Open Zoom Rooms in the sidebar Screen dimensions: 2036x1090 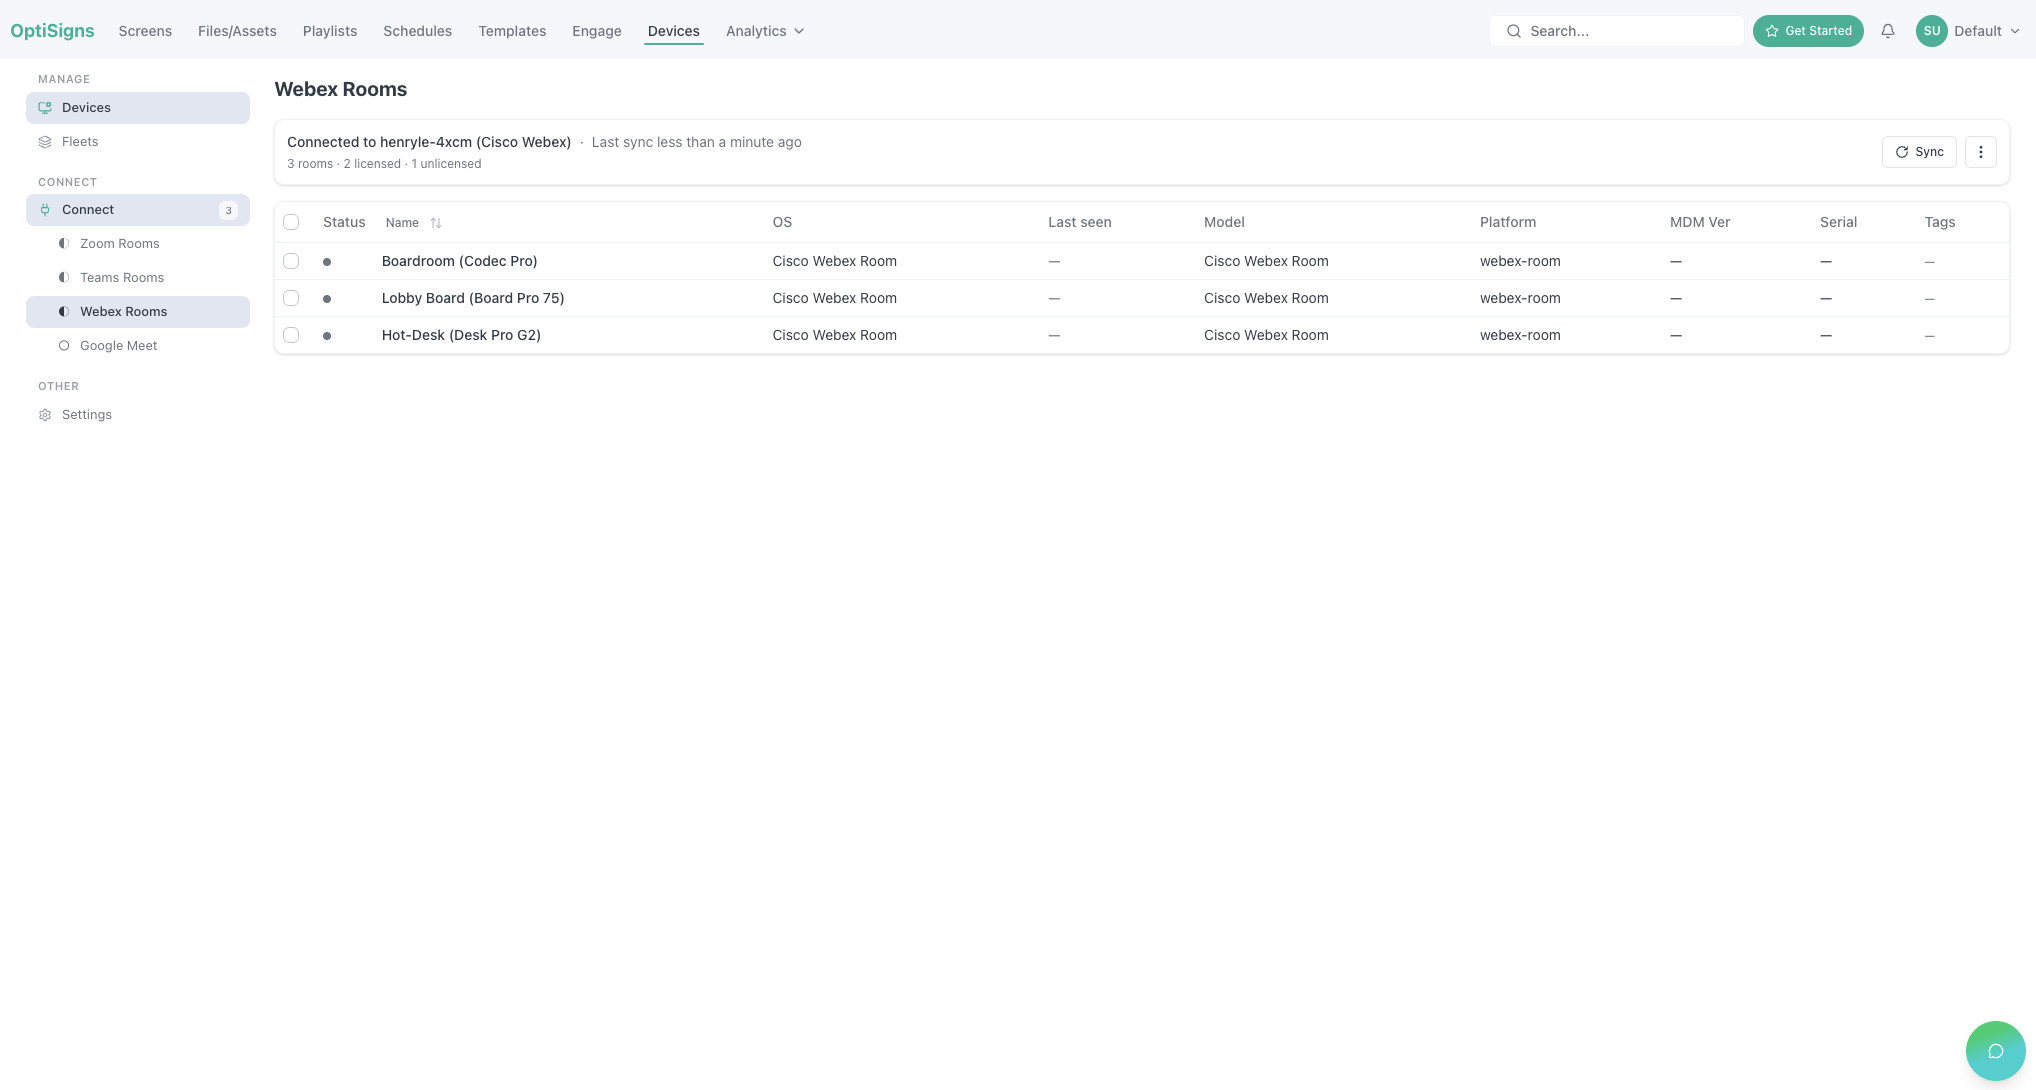pyautogui.click(x=138, y=244)
